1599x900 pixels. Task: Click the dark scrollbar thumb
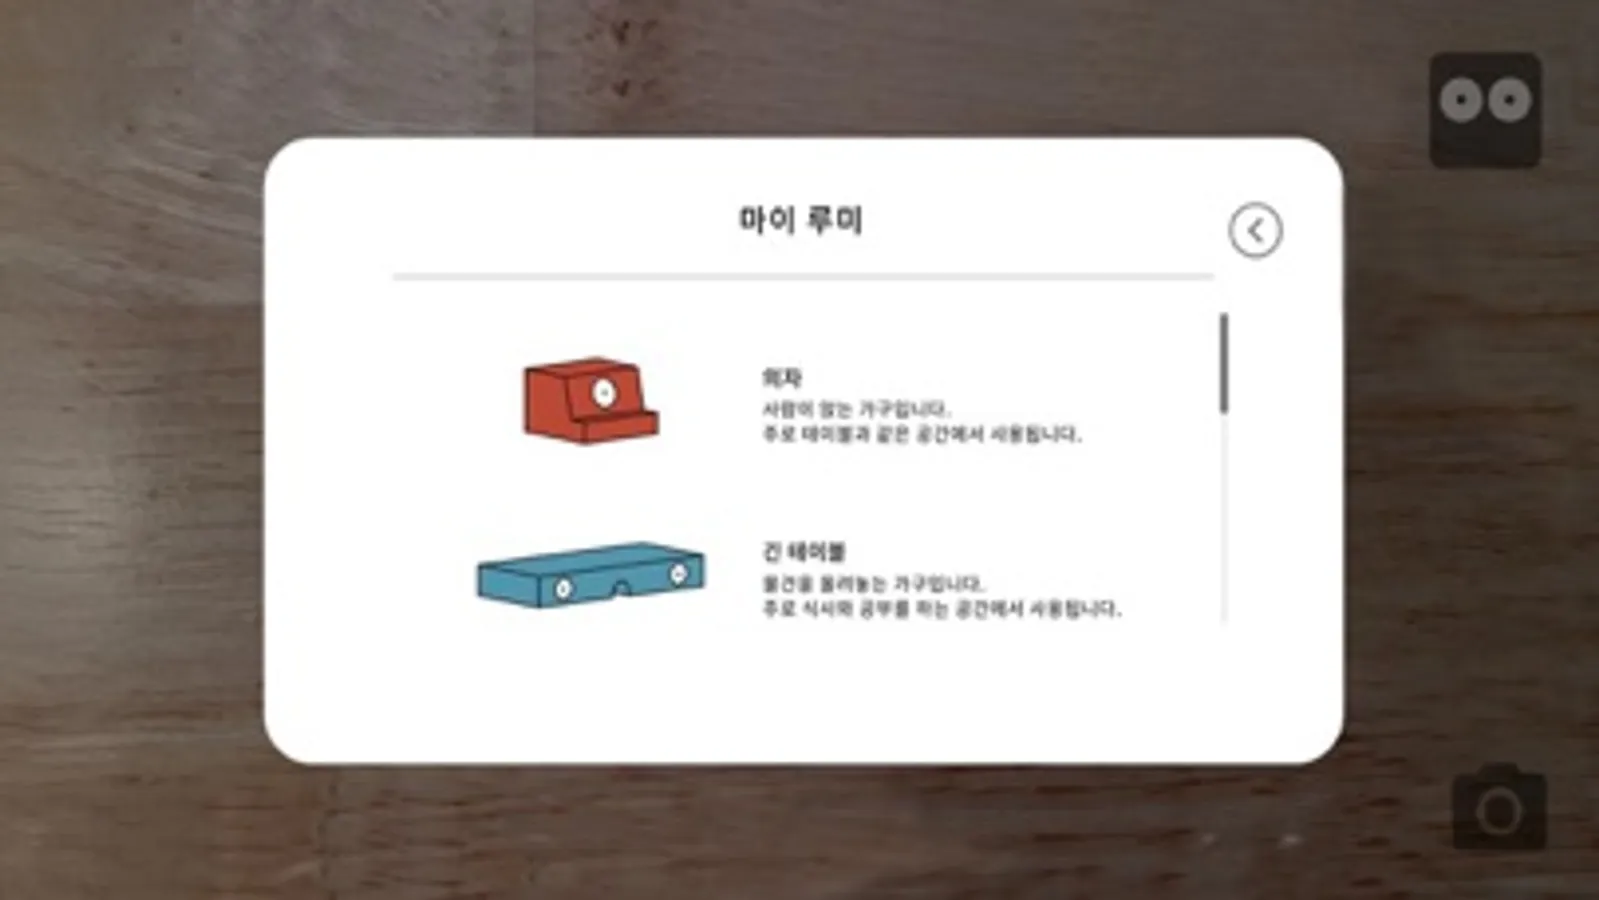pyautogui.click(x=1223, y=363)
